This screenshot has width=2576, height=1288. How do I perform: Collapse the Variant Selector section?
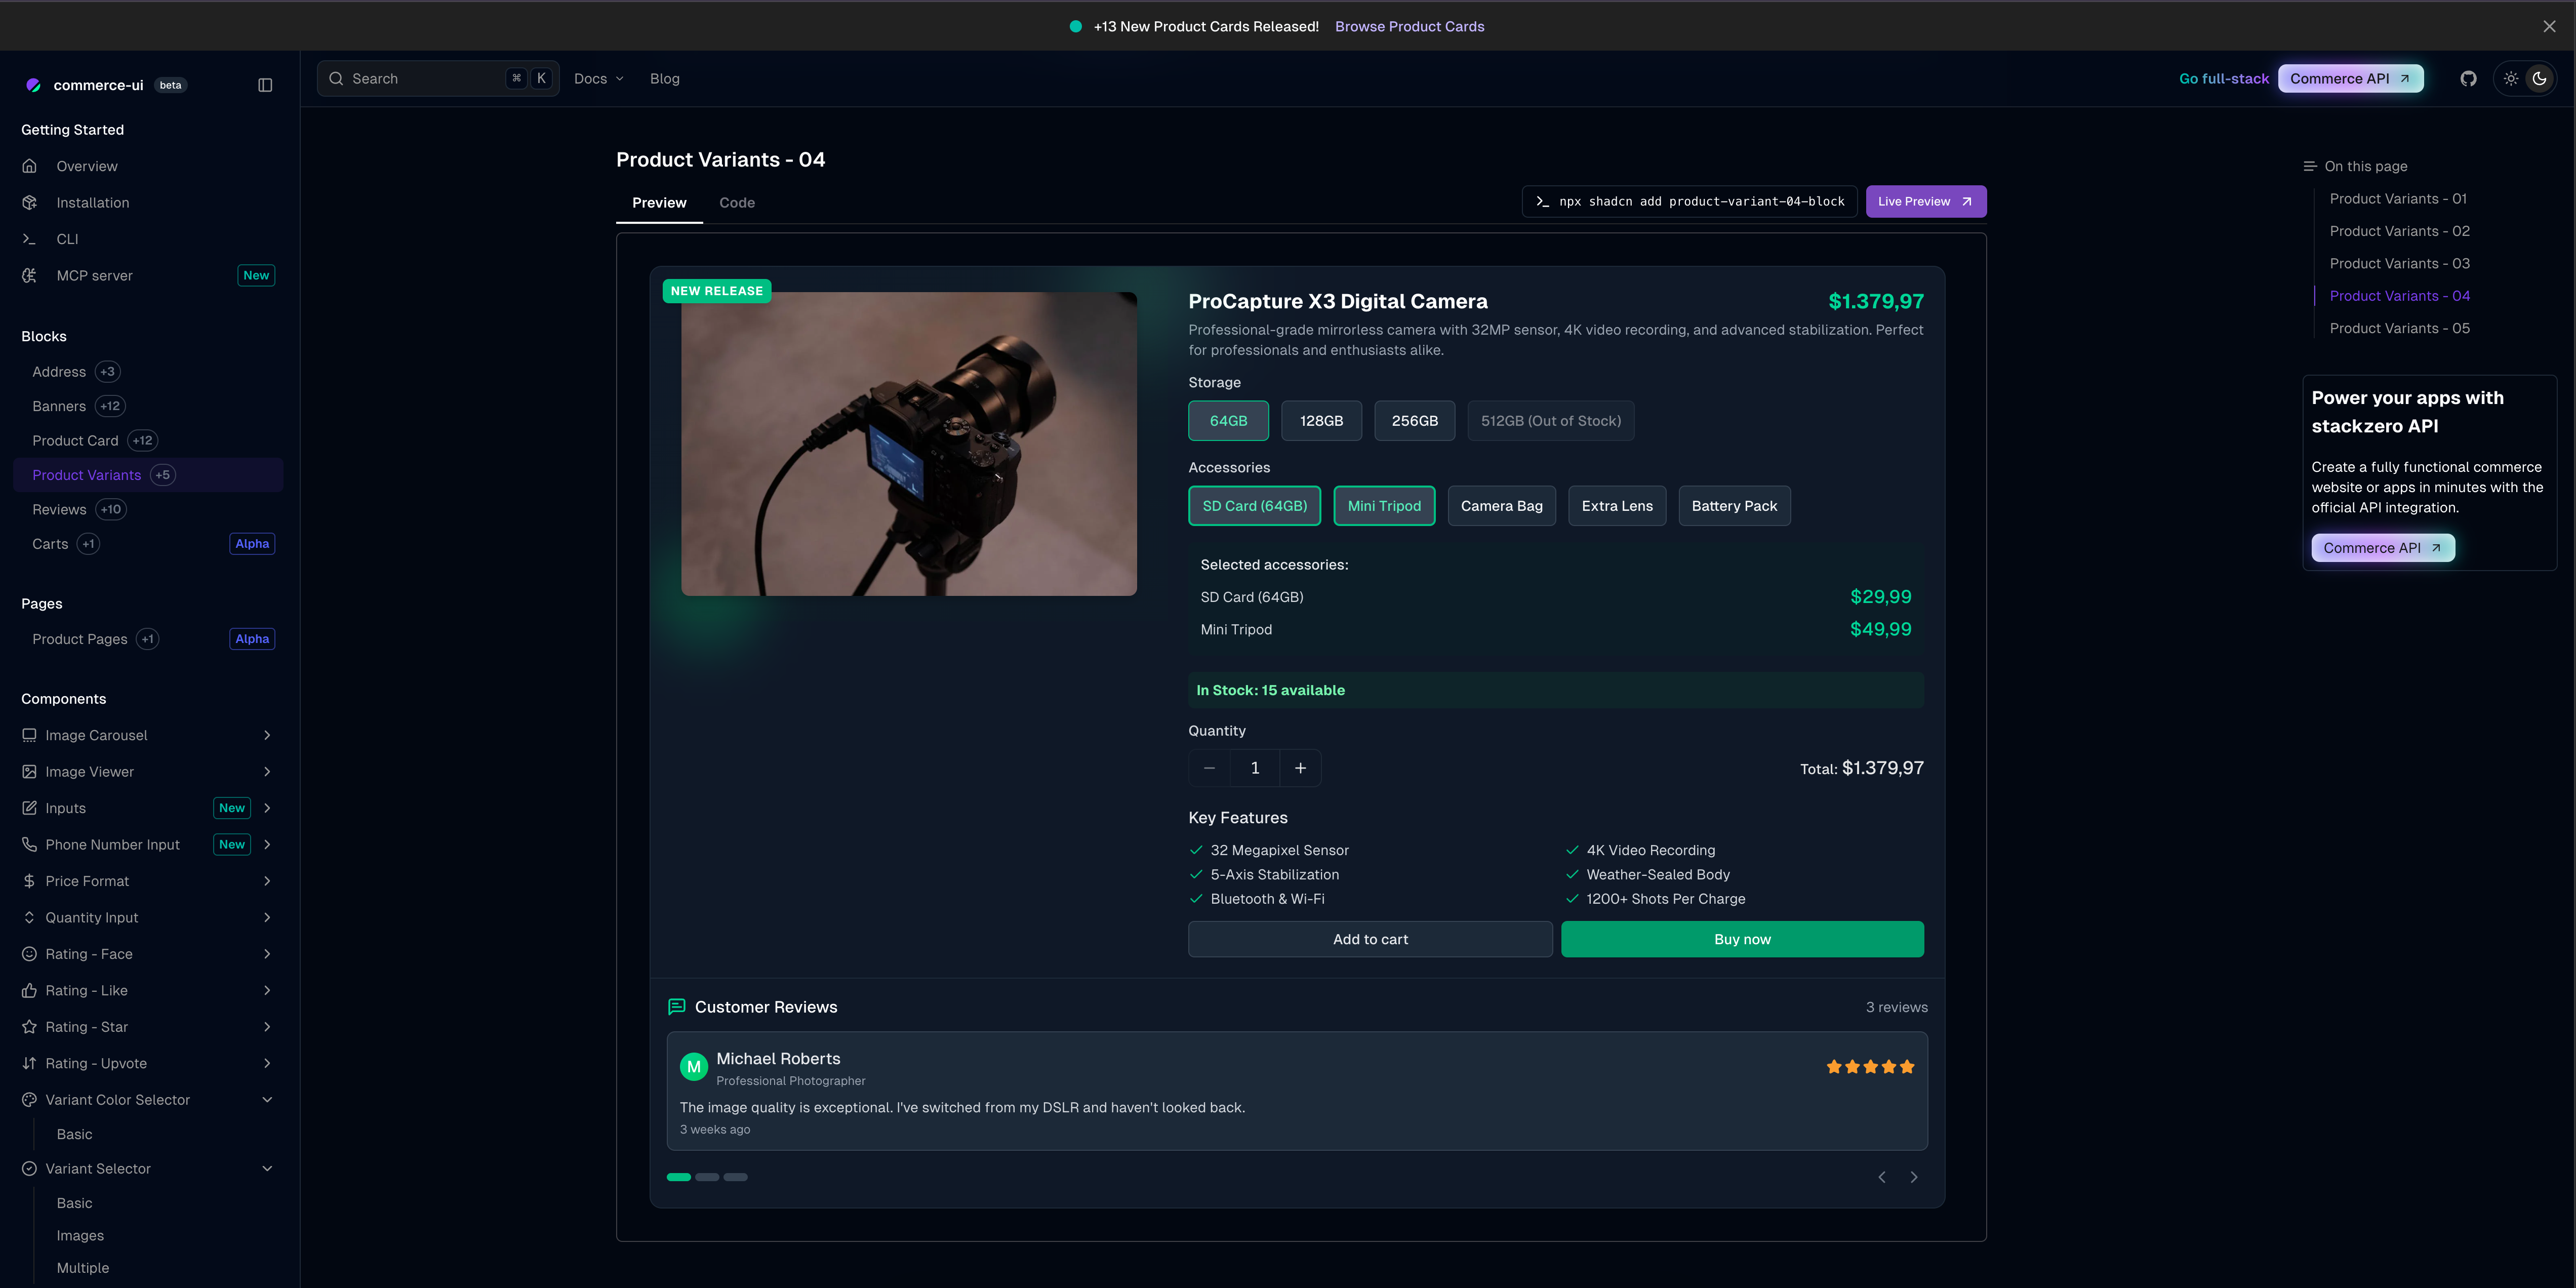pyautogui.click(x=266, y=1168)
